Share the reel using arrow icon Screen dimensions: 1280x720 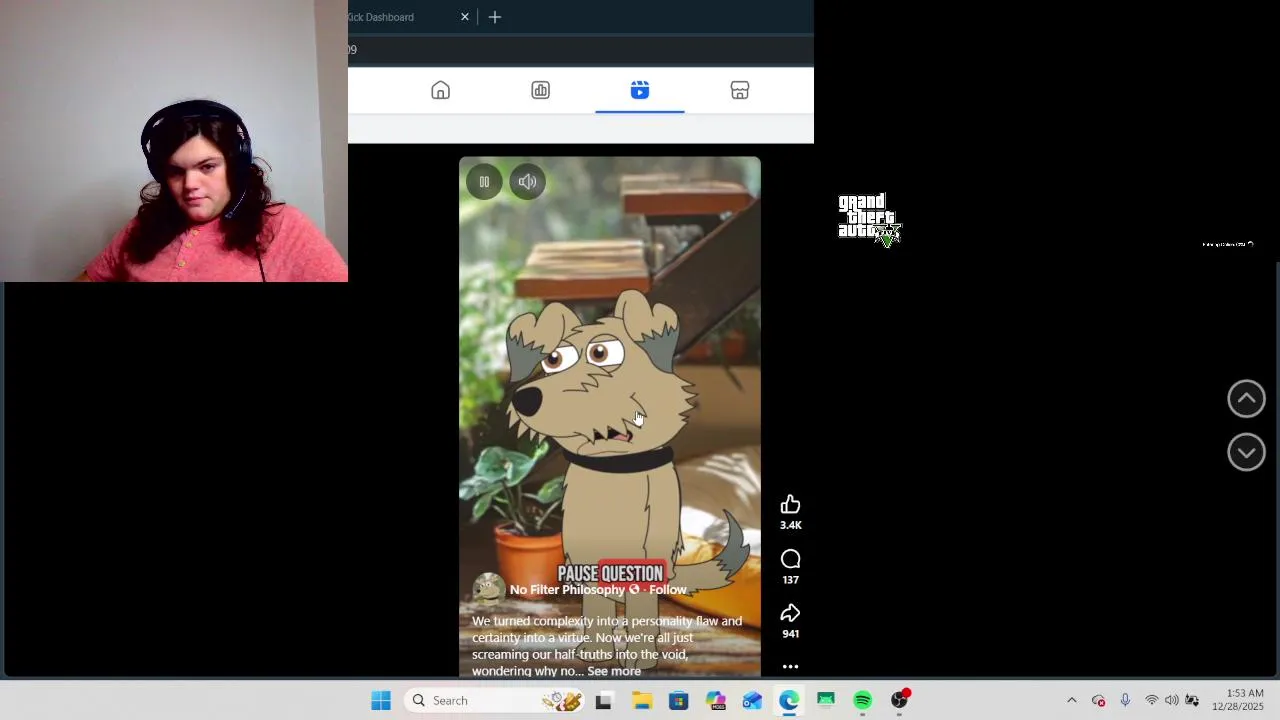[x=790, y=613]
